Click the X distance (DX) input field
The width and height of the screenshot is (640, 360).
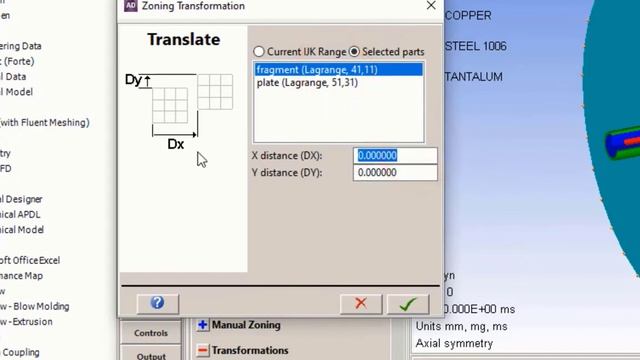click(x=395, y=156)
